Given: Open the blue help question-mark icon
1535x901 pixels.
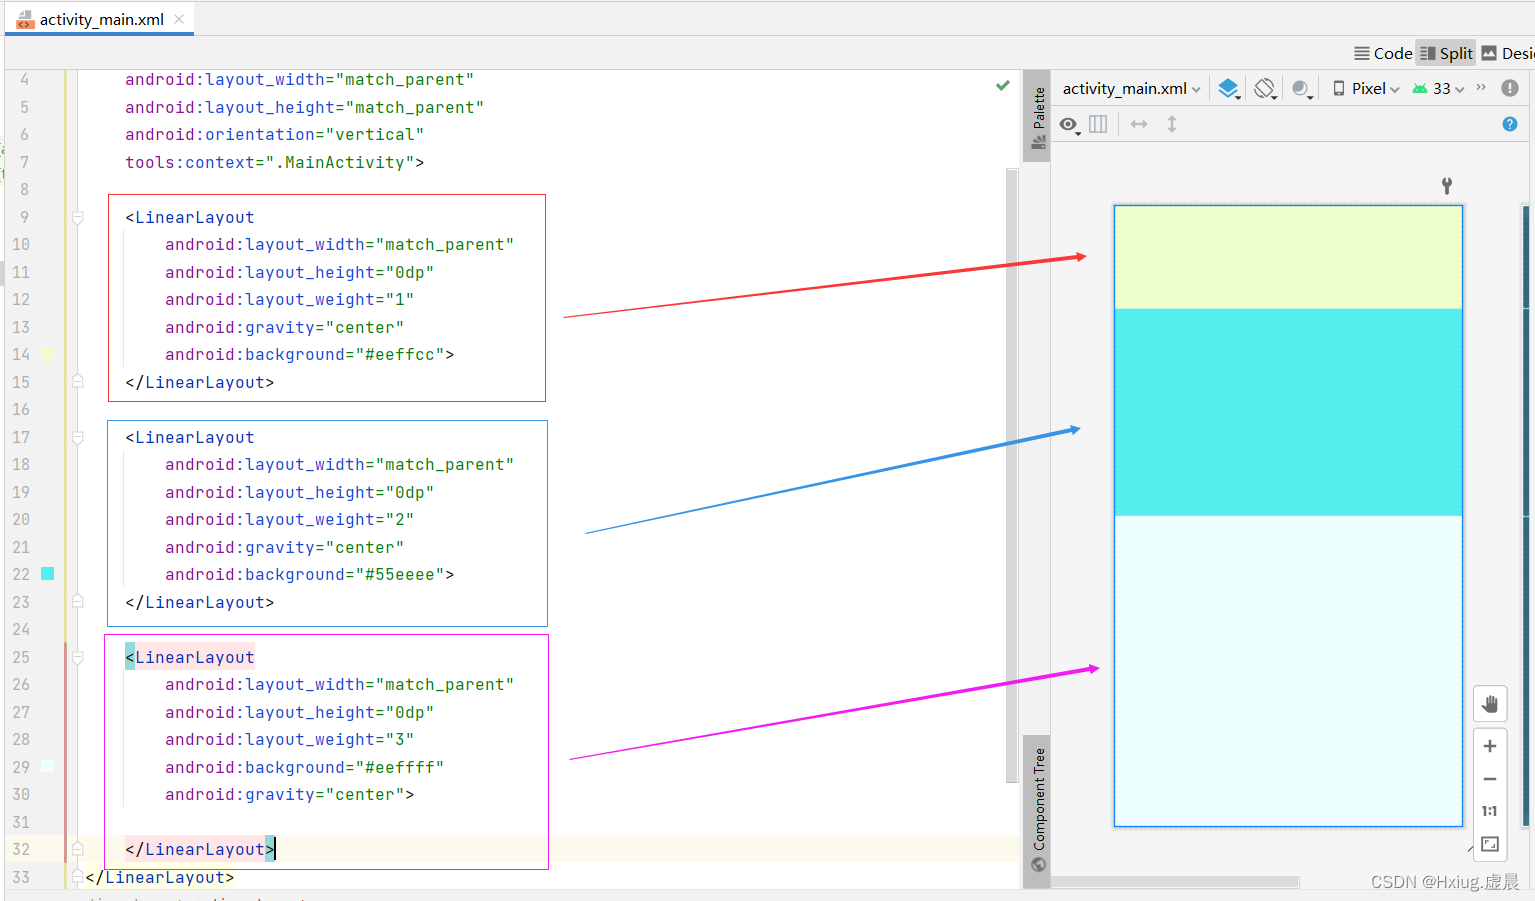Looking at the screenshot, I should (x=1510, y=124).
